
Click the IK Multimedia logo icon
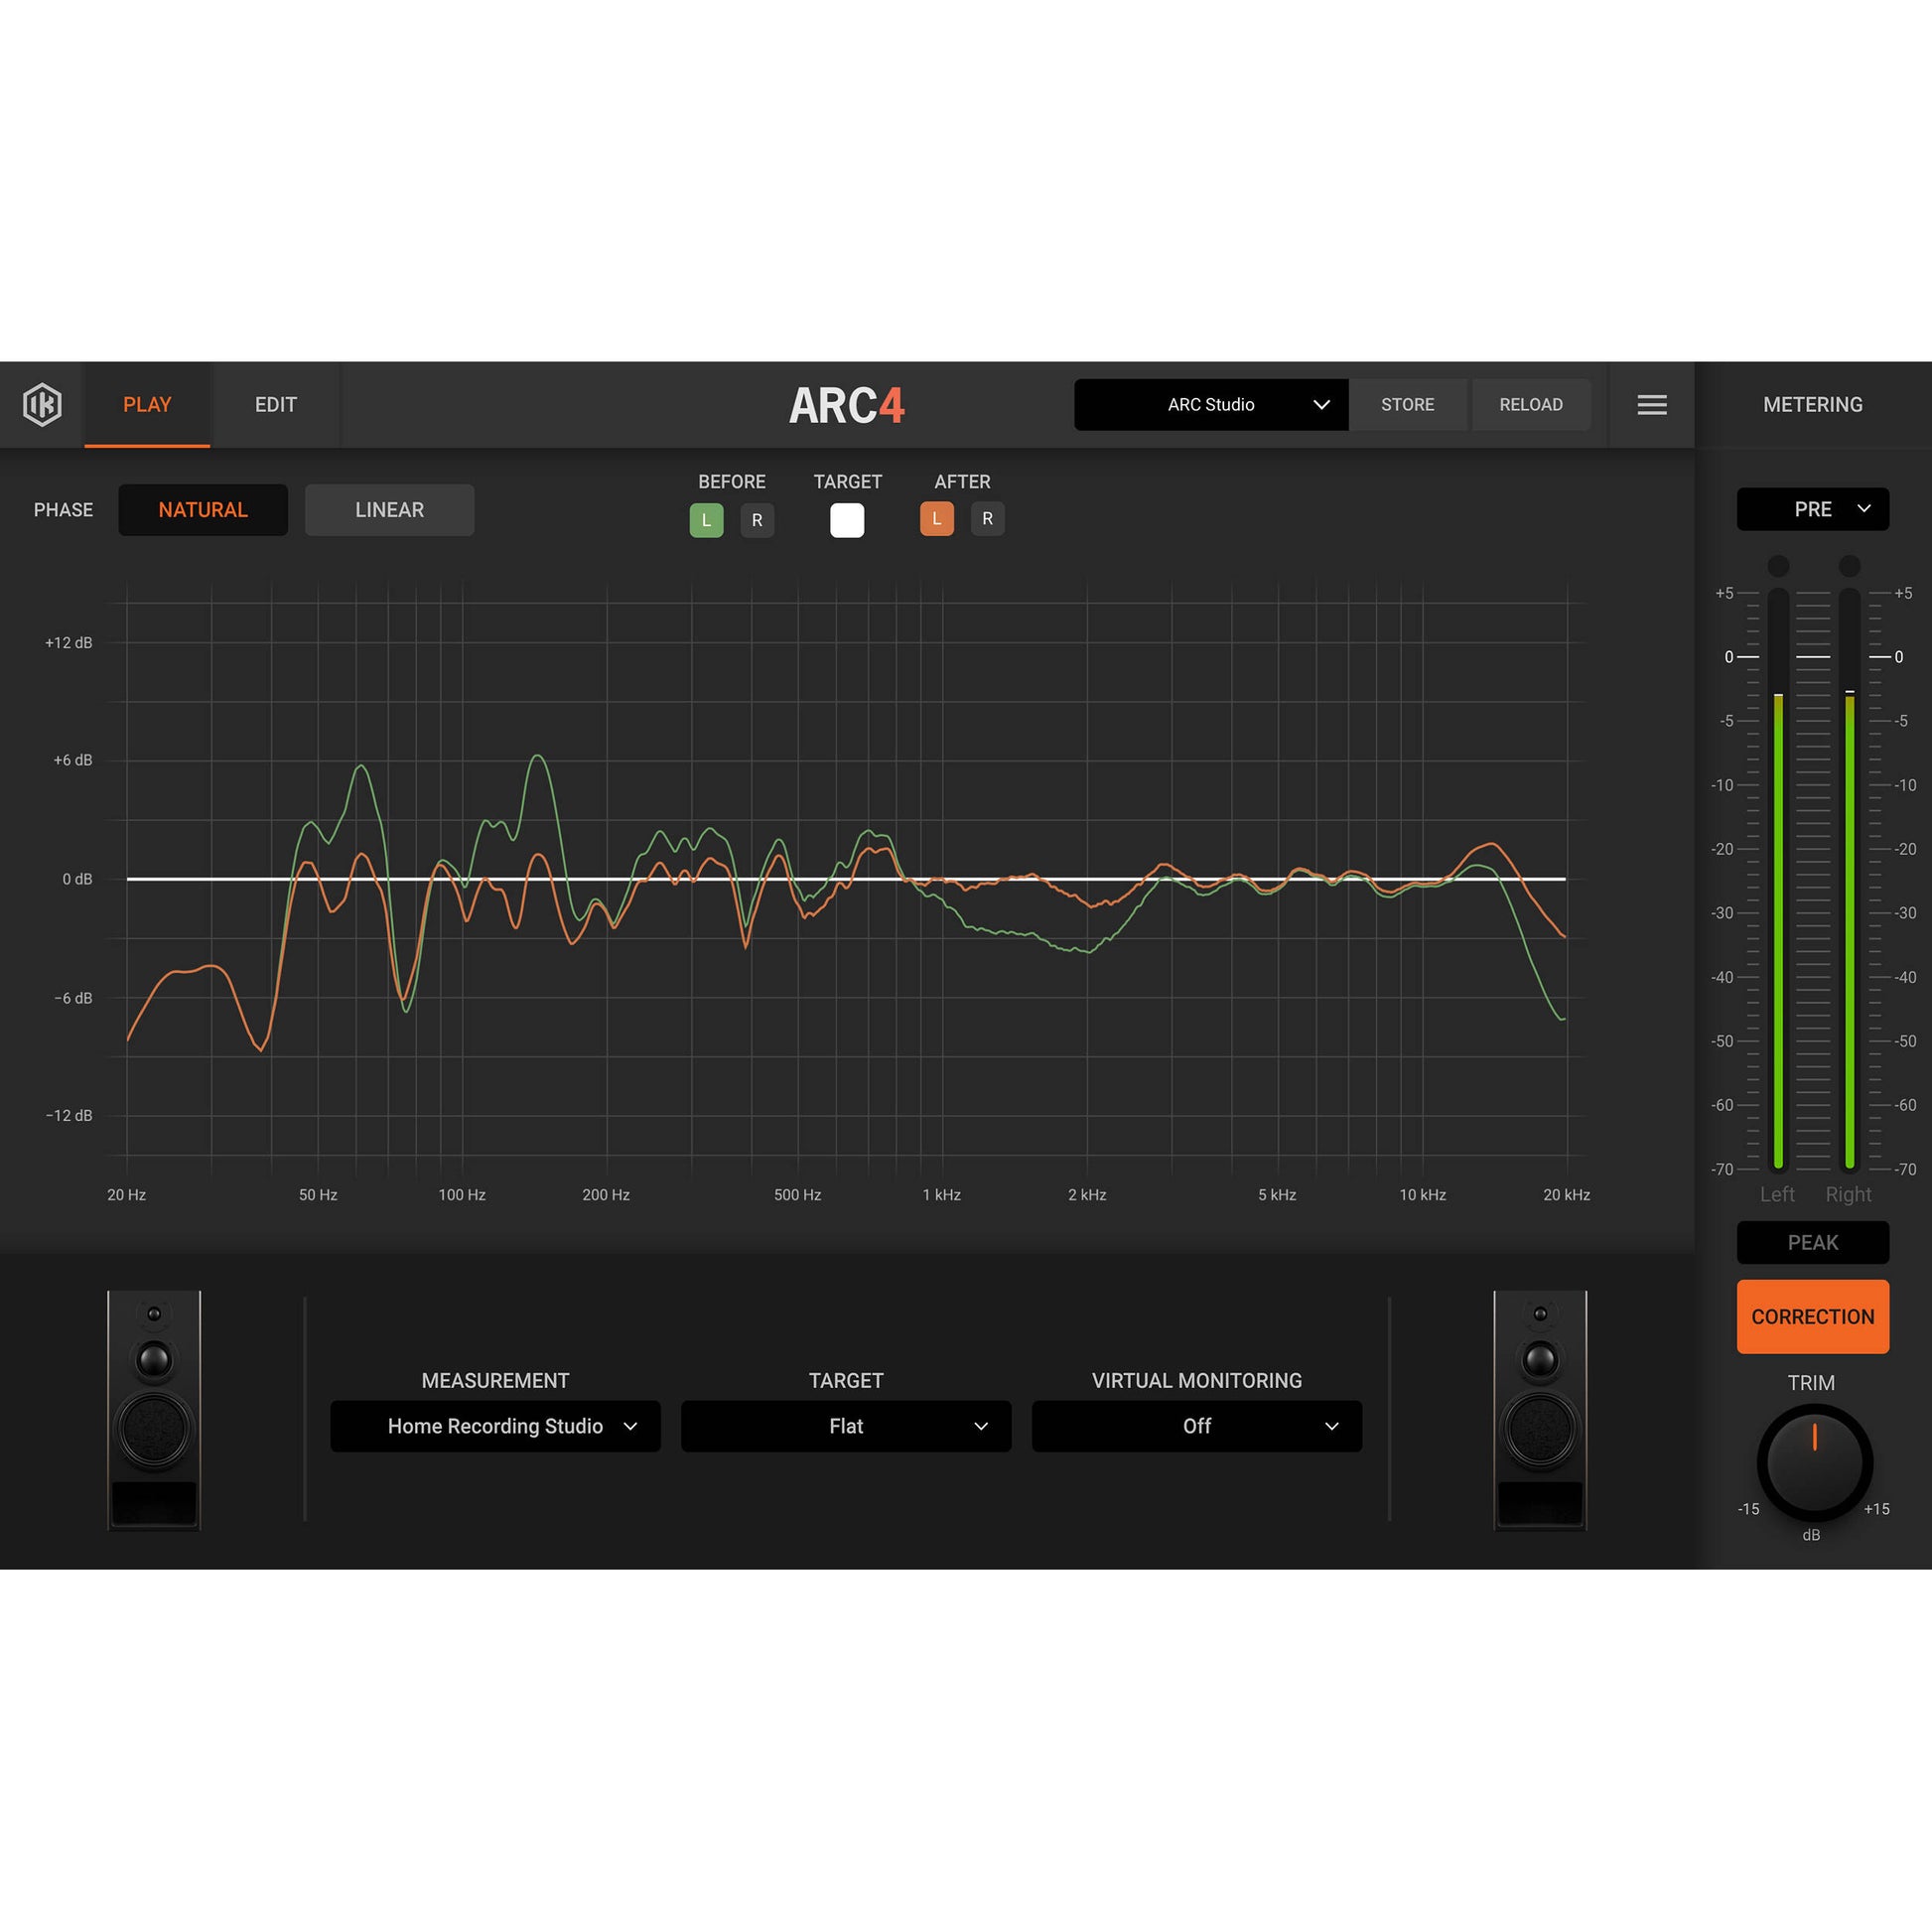pos(42,405)
